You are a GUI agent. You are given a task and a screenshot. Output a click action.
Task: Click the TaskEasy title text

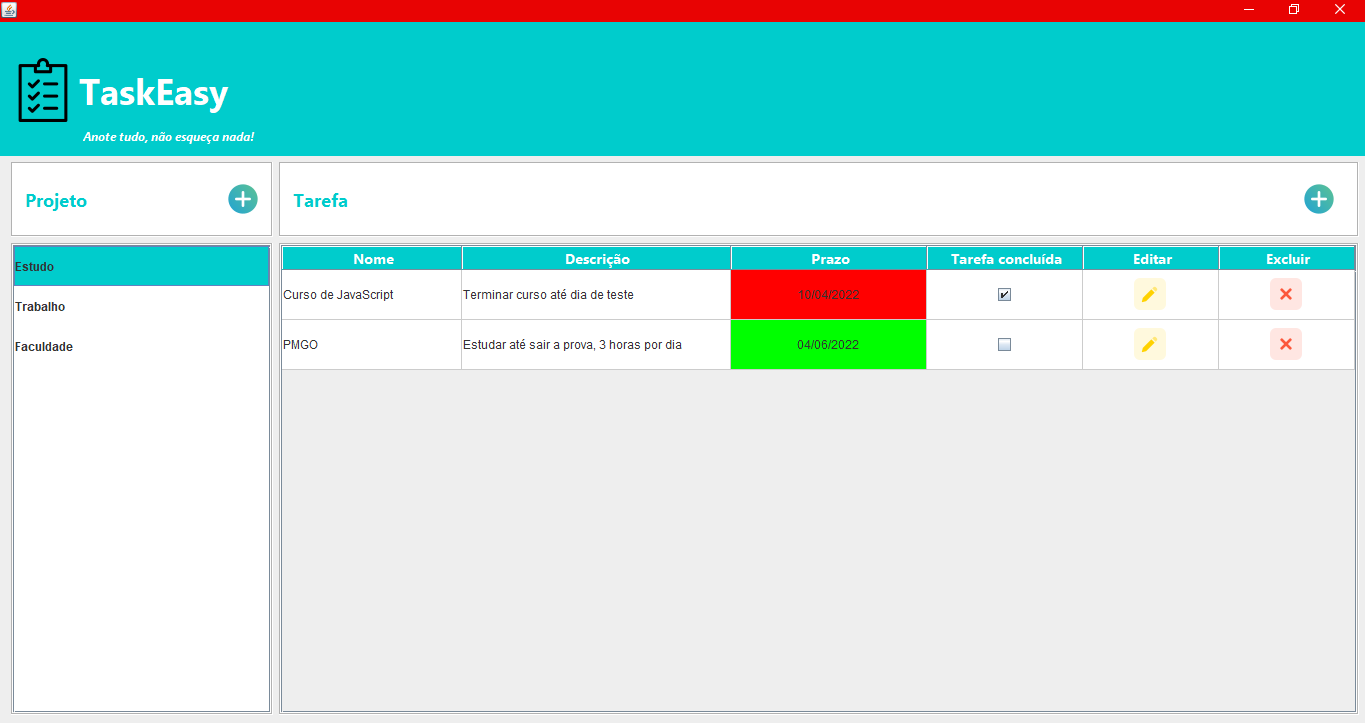point(152,93)
